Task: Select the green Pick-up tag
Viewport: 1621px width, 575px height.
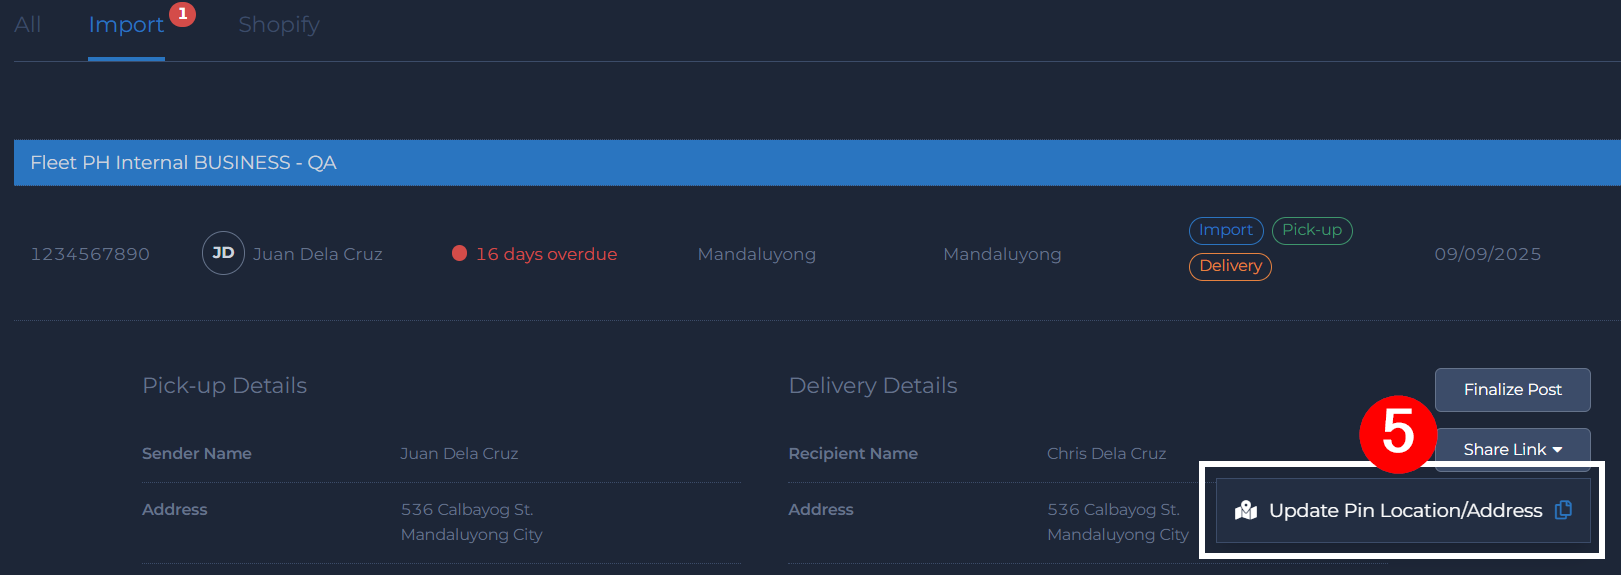Action: coord(1312,230)
